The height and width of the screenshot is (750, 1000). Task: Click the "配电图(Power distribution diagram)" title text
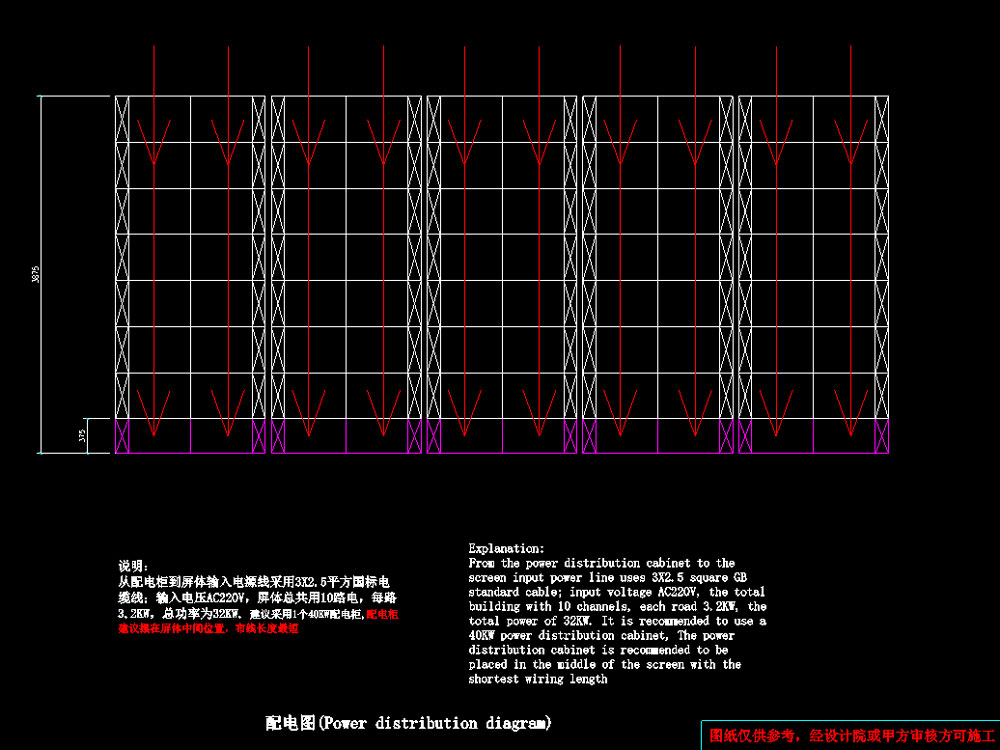tap(408, 723)
